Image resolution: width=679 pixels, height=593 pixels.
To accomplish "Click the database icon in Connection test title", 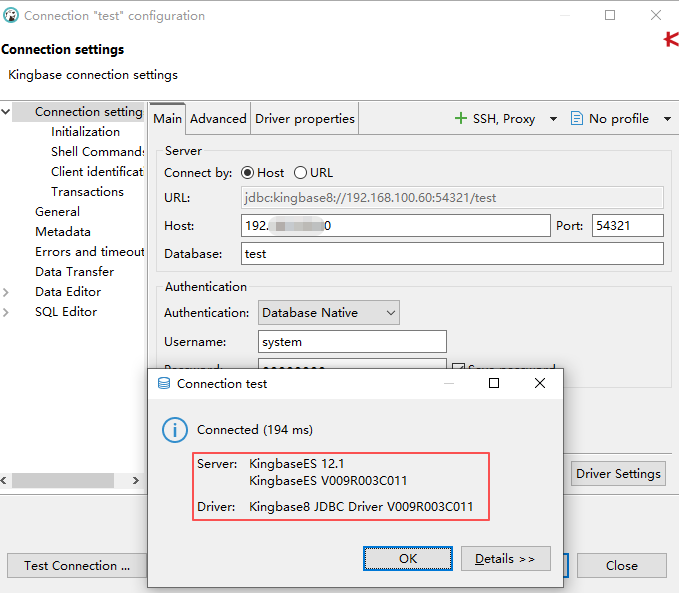I will click(x=164, y=383).
